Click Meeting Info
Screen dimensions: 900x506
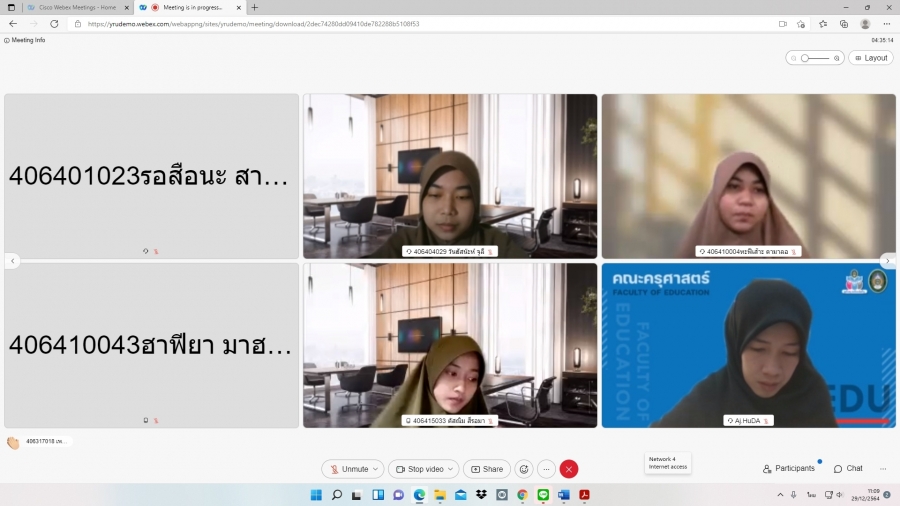[25, 40]
